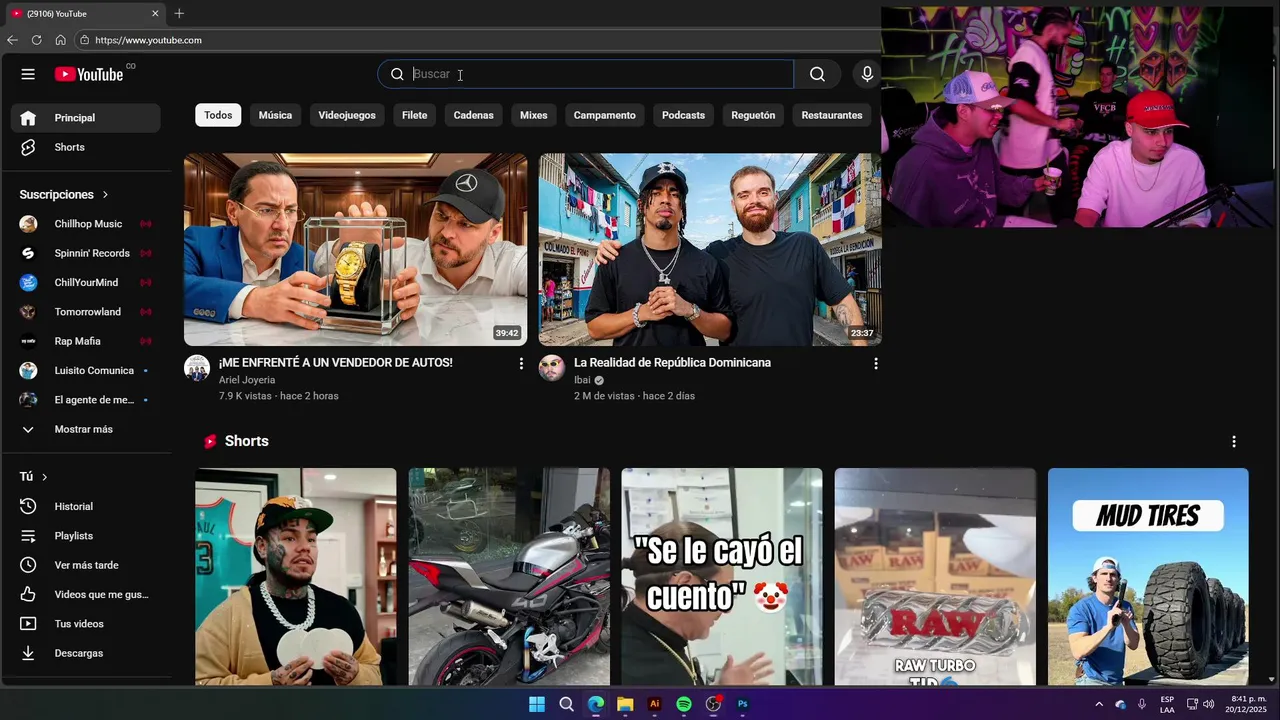Viewport: 1280px width, 720px height.
Task: Open the "Se le cayó el cuento" short
Action: pyautogui.click(x=722, y=576)
